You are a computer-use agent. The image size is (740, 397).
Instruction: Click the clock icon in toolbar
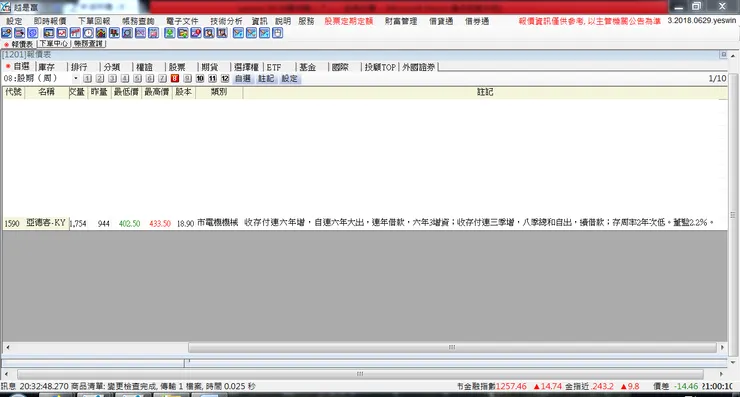click(x=88, y=33)
